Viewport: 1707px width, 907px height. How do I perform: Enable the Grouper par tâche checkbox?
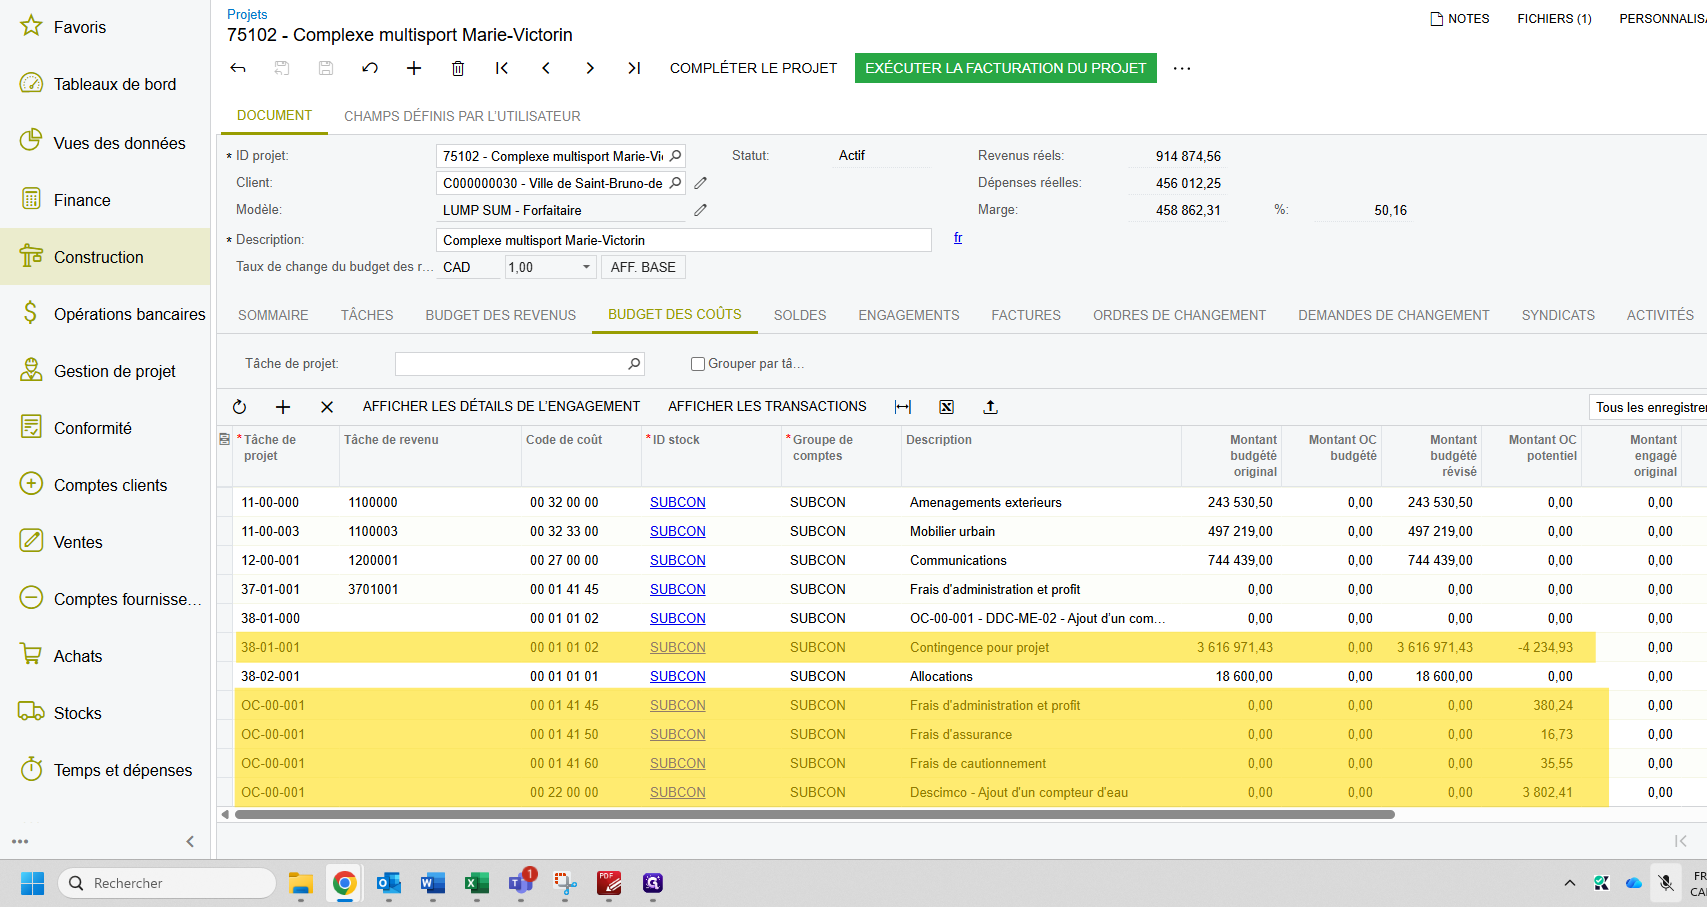click(698, 364)
